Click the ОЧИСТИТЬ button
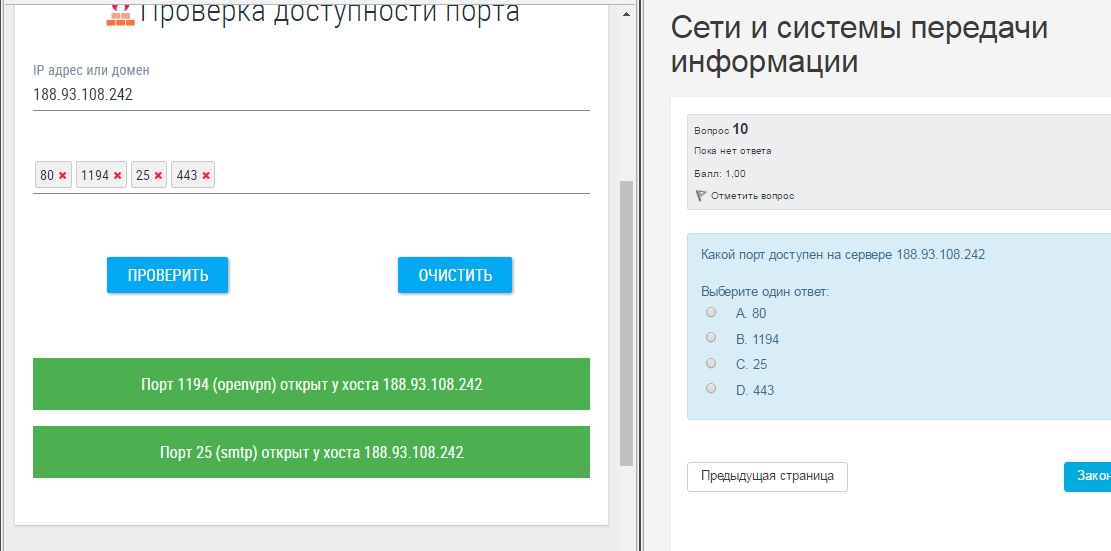 (x=455, y=275)
